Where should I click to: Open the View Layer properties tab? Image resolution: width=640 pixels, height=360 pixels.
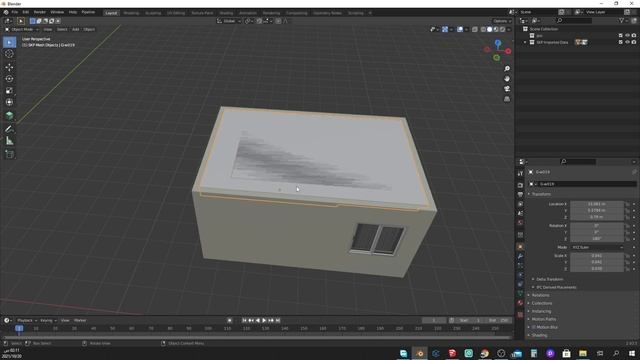coord(520,204)
